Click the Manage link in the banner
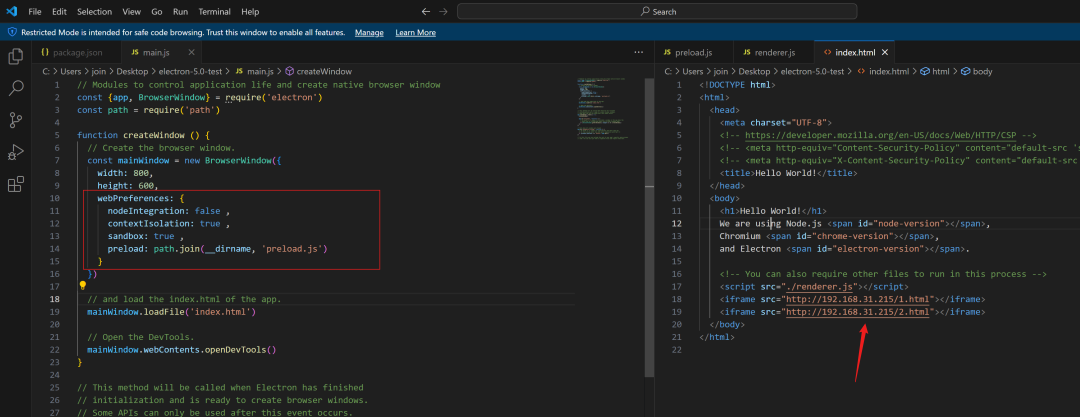Image resolution: width=1080 pixels, height=417 pixels. pos(369,32)
